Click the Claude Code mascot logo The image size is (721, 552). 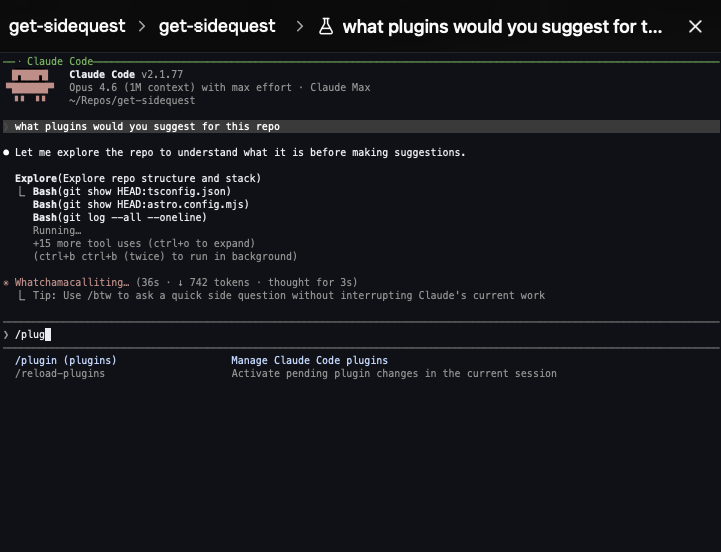click(29, 86)
